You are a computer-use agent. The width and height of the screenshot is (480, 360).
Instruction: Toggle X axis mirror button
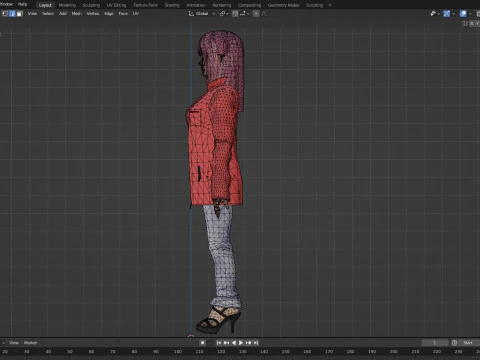(472, 23)
